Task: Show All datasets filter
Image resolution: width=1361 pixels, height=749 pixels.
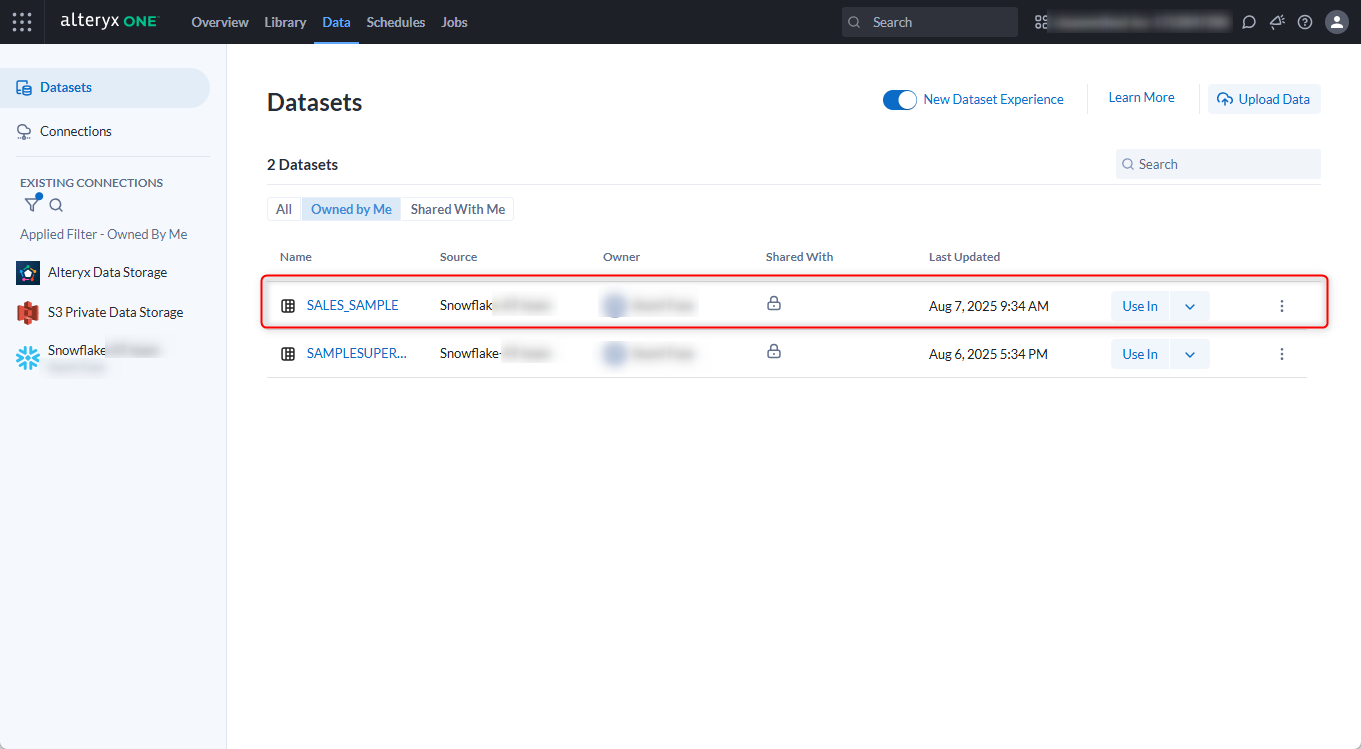Action: point(284,209)
